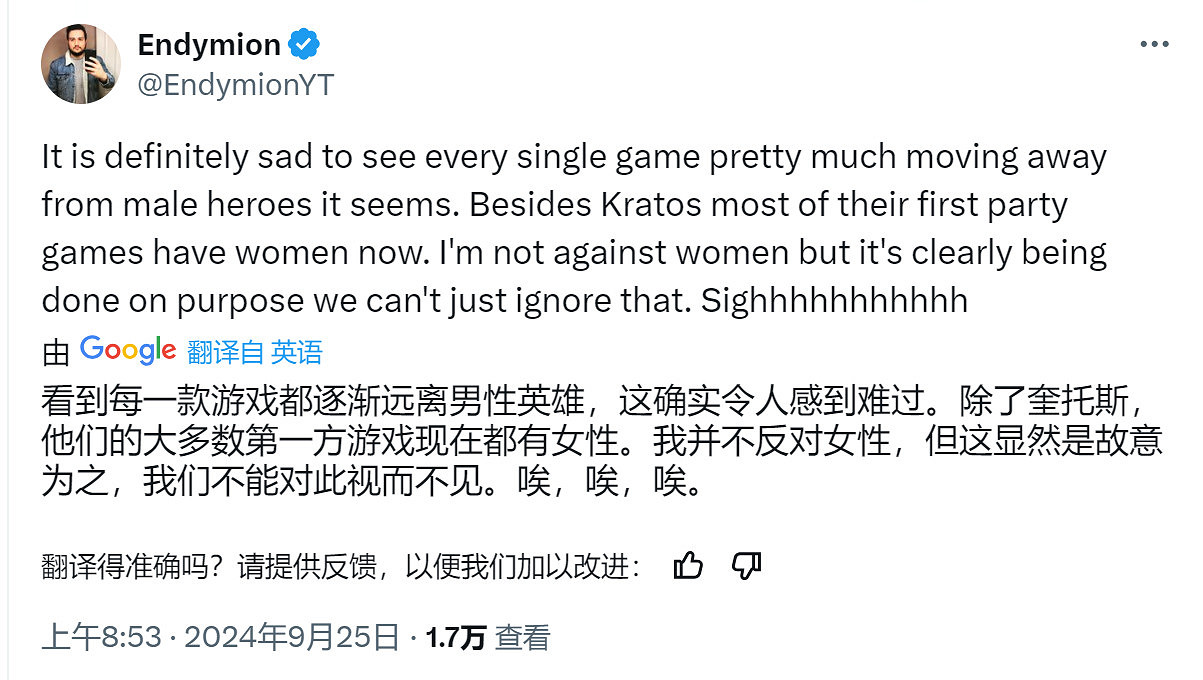The image size is (1203, 680).
Task: Click the @EndymionYT handle
Action: click(236, 85)
